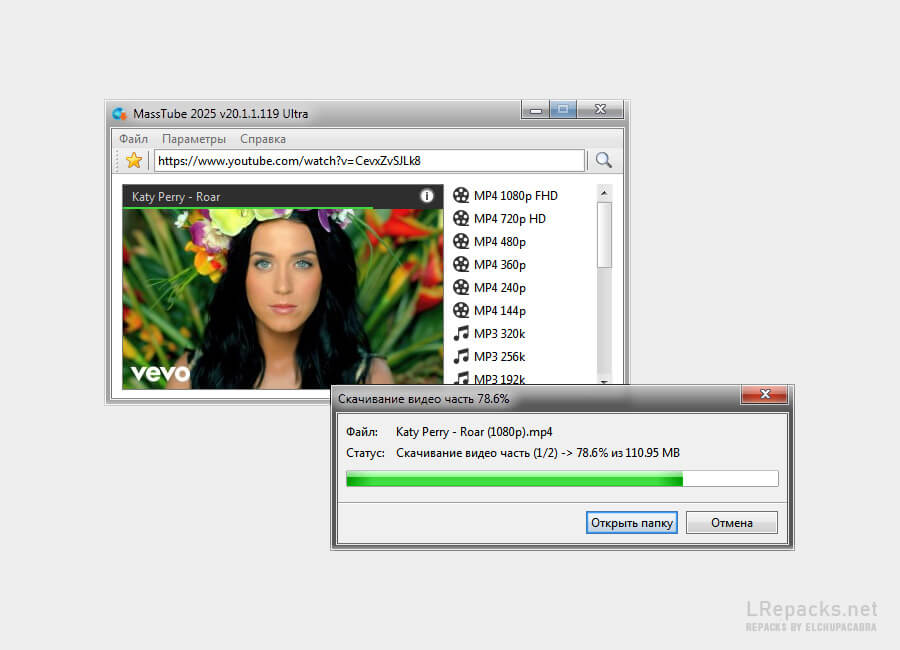This screenshot has height=650, width=900.
Task: Click the MassTube app icon in title bar
Action: pos(119,114)
